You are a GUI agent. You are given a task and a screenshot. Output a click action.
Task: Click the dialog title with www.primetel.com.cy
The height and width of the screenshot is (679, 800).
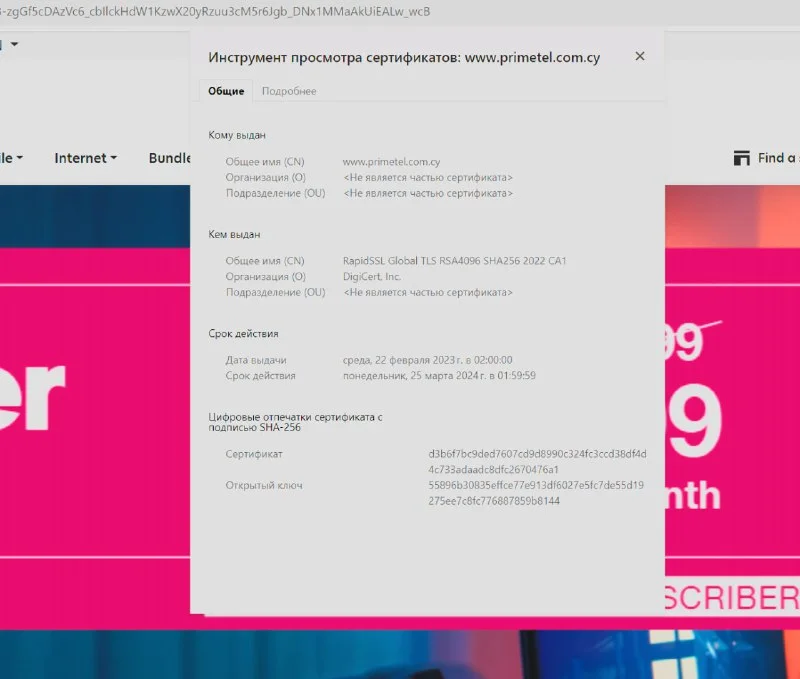pyautogui.click(x=404, y=57)
